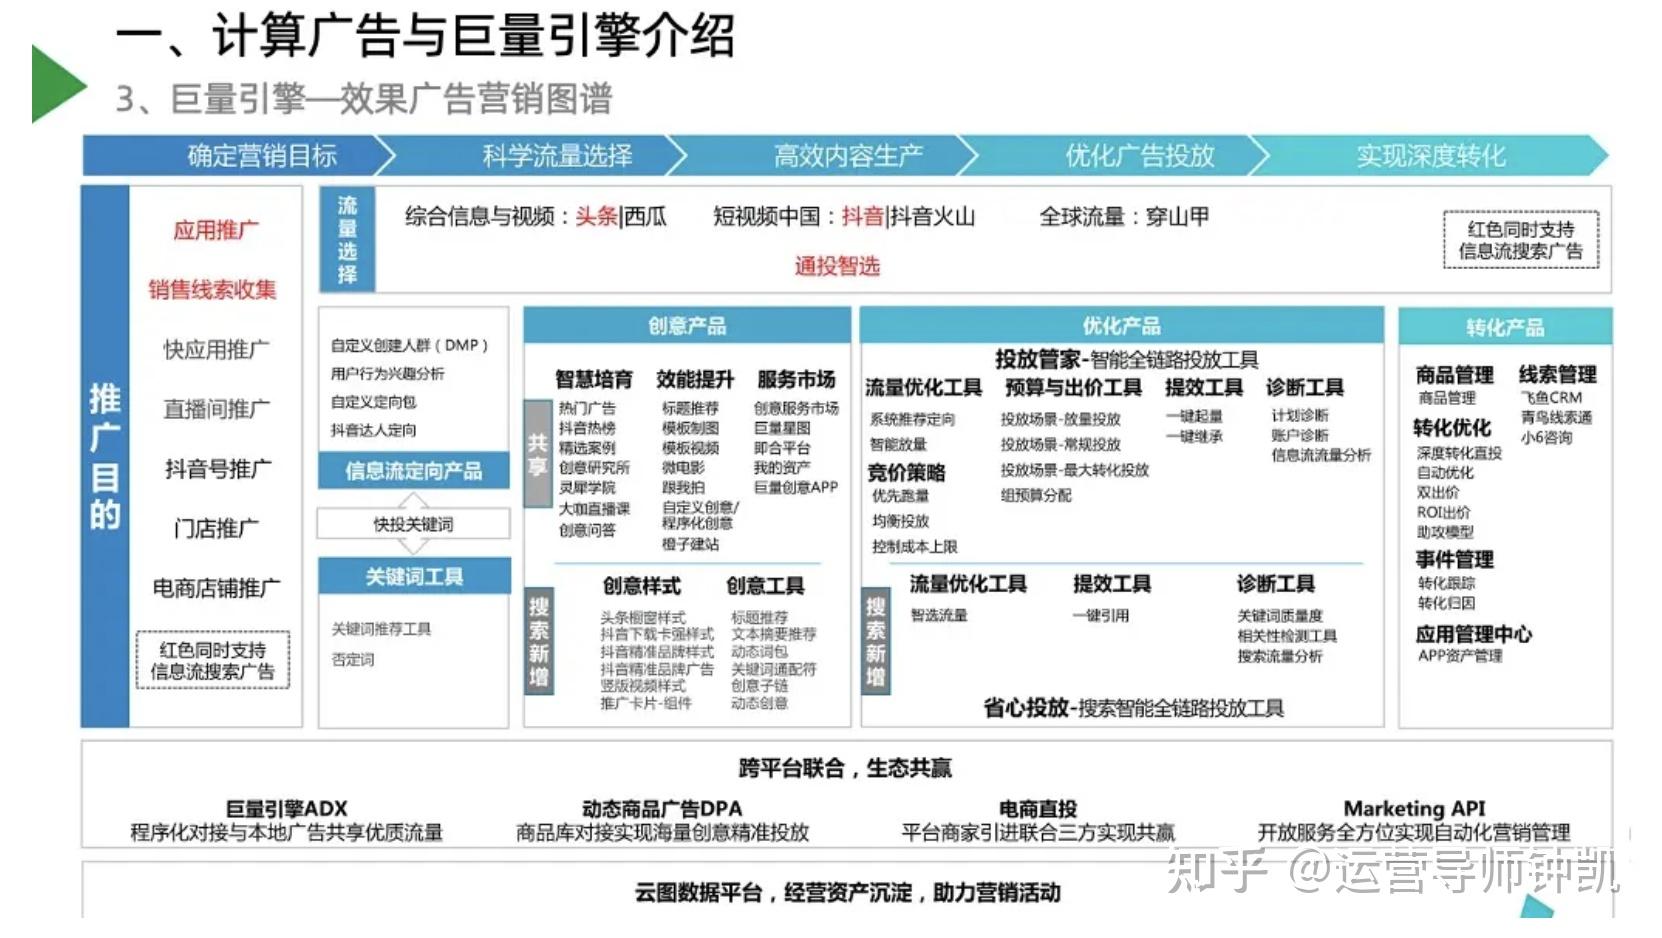Click the 快投关键词 box
The width and height of the screenshot is (1662, 938).
click(x=414, y=524)
